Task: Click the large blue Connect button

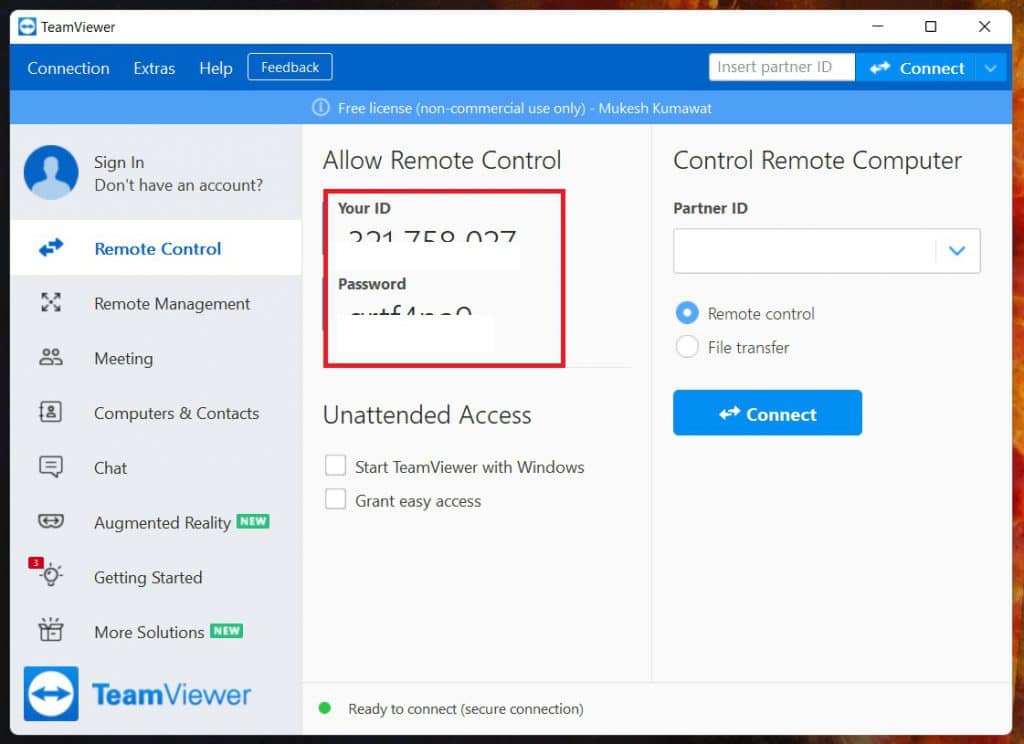Action: [767, 413]
